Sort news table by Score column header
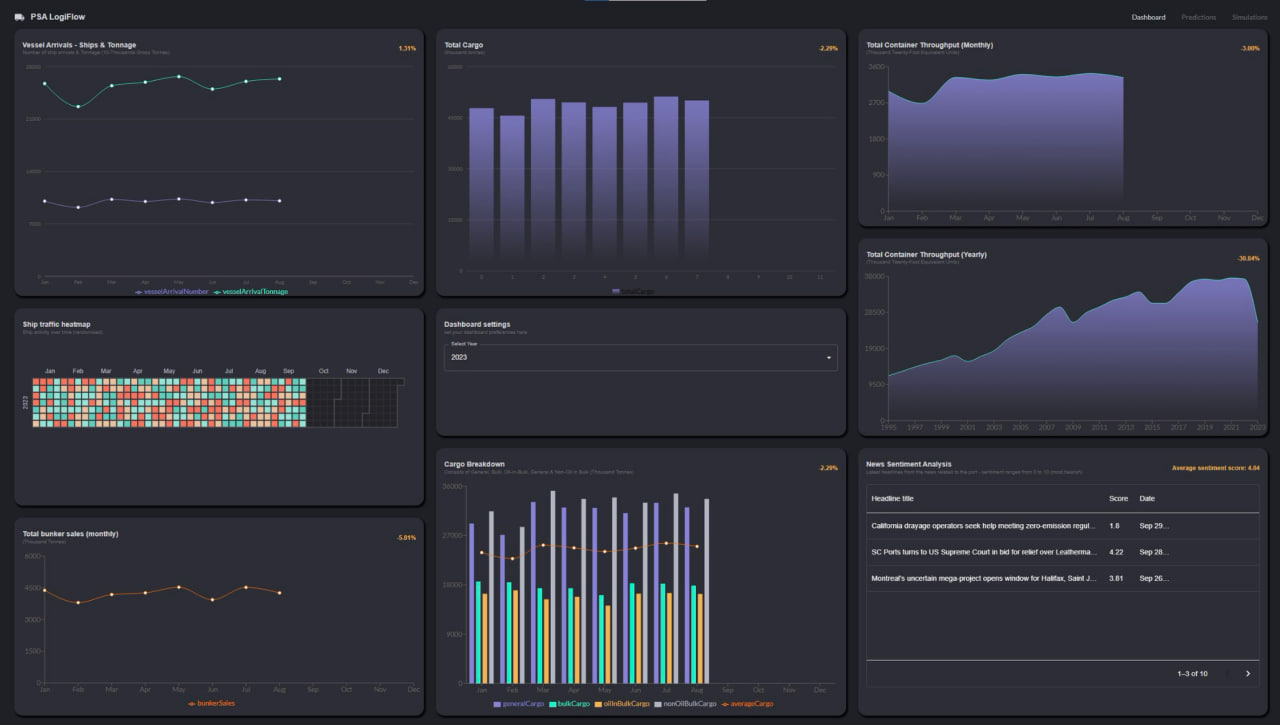This screenshot has height=725, width=1280. click(x=1118, y=498)
